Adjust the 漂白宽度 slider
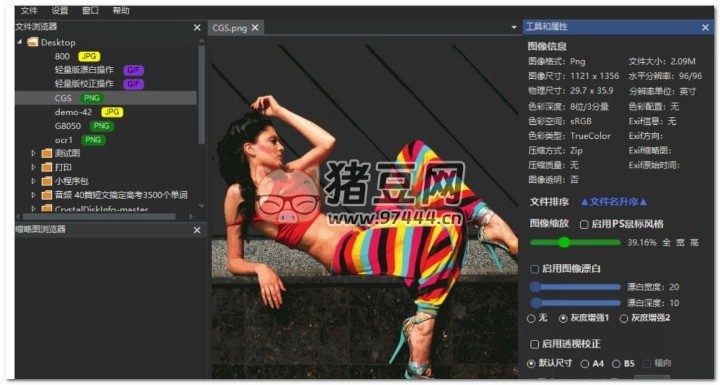The height and width of the screenshot is (385, 720). point(575,287)
